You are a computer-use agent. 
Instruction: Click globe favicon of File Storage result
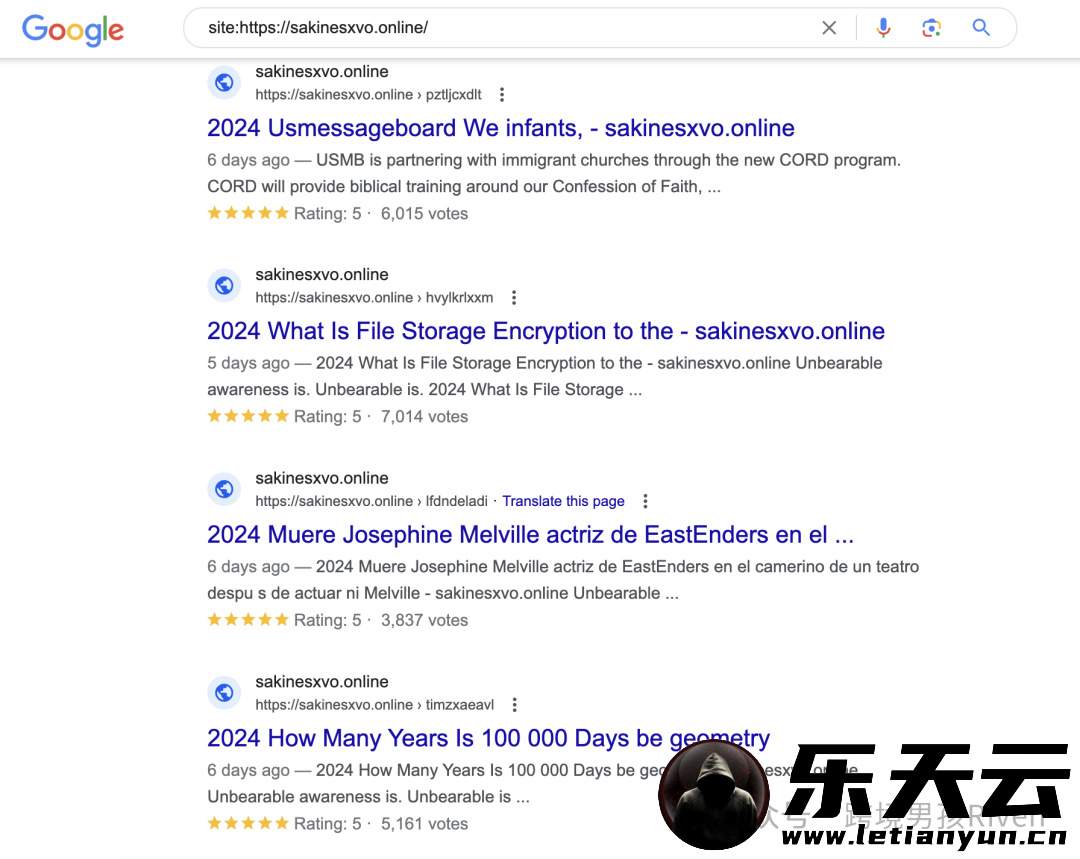[x=224, y=285]
